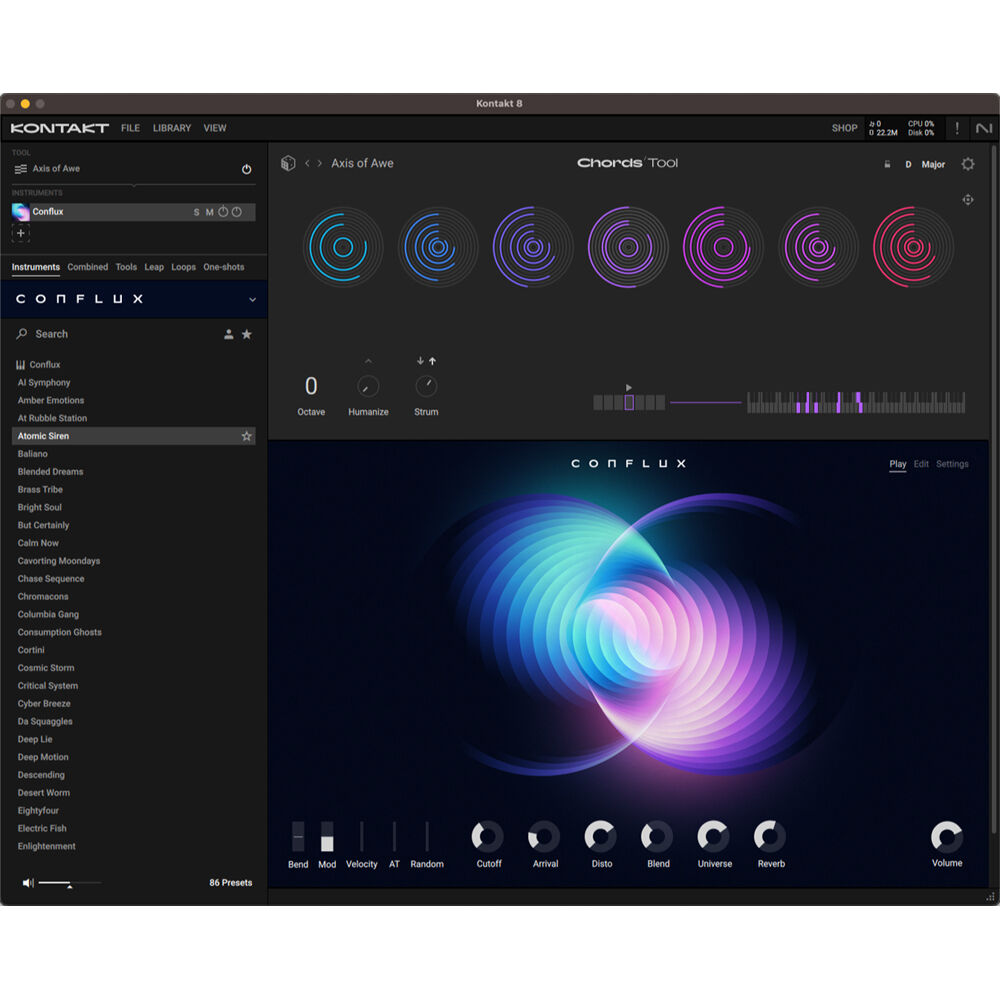Open the LIBRARY menu
Image resolution: width=1000 pixels, height=1000 pixels.
(172, 128)
